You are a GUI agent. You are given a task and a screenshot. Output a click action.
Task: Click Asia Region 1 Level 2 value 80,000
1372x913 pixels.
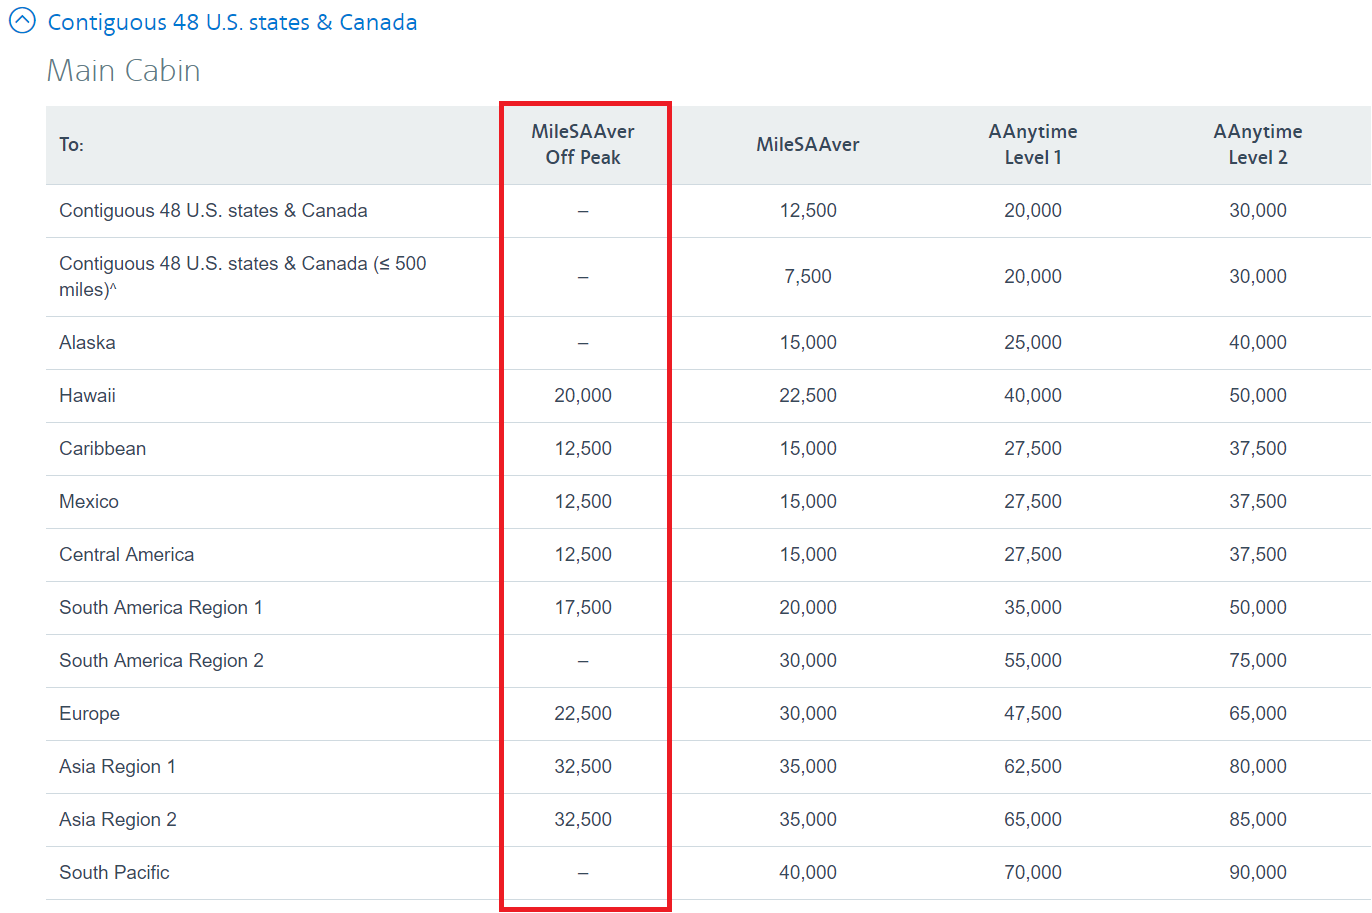coord(1258,767)
